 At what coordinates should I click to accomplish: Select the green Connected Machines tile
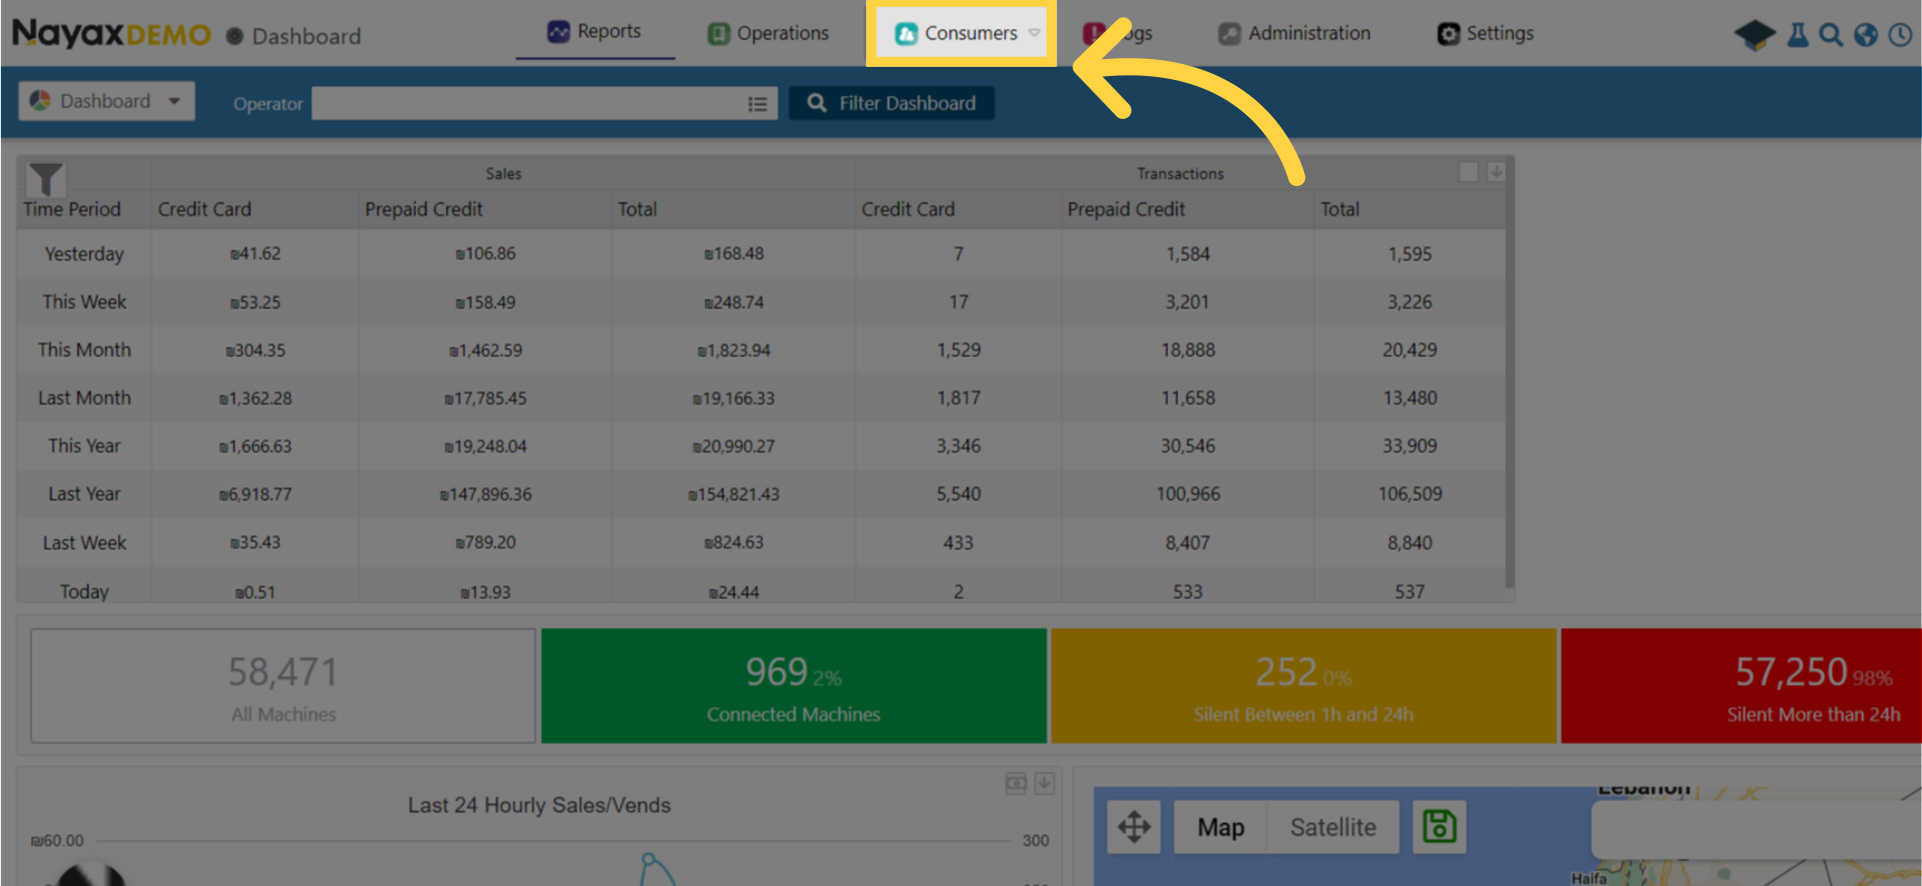(794, 686)
